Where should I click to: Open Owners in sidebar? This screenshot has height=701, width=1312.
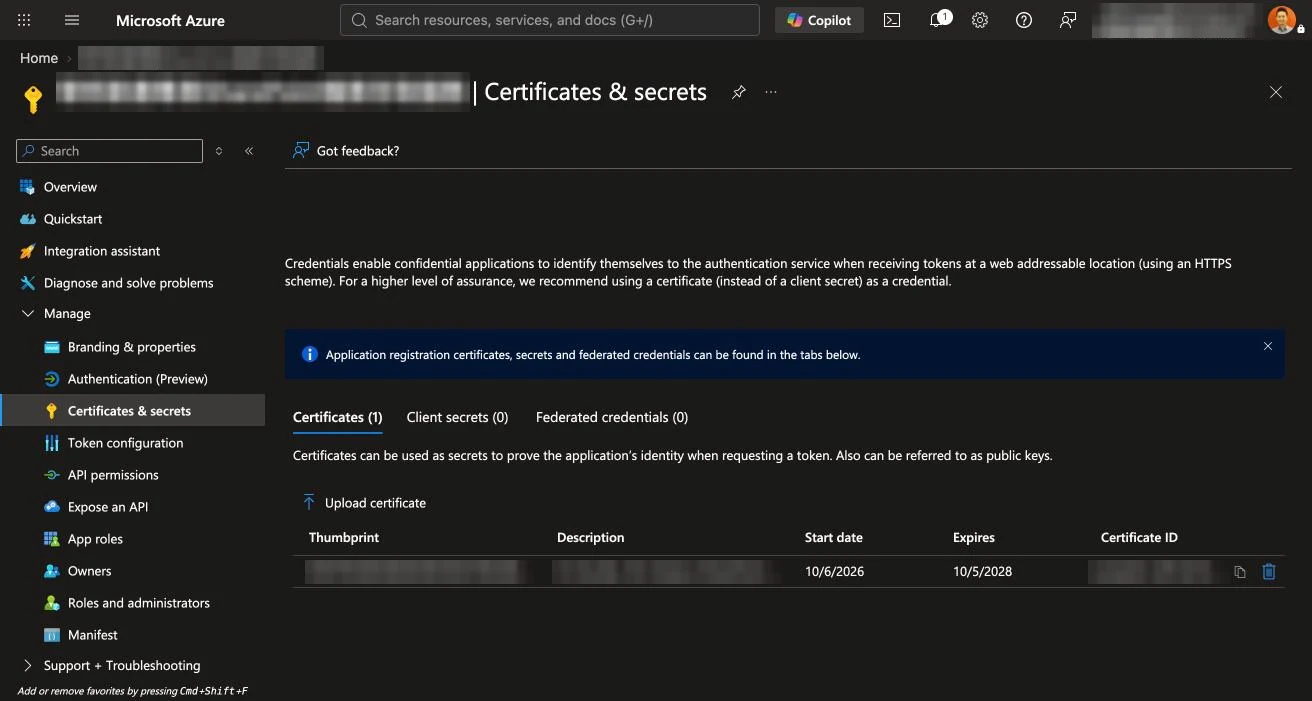click(89, 571)
